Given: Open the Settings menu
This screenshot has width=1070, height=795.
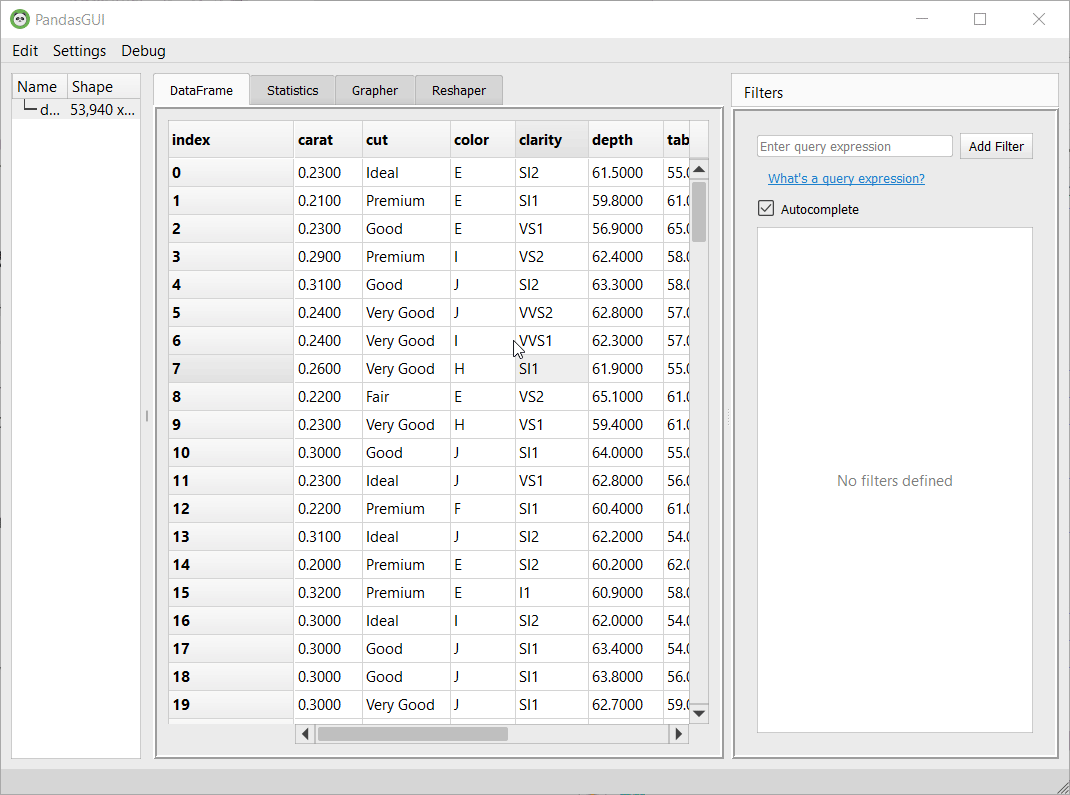Looking at the screenshot, I should [79, 51].
